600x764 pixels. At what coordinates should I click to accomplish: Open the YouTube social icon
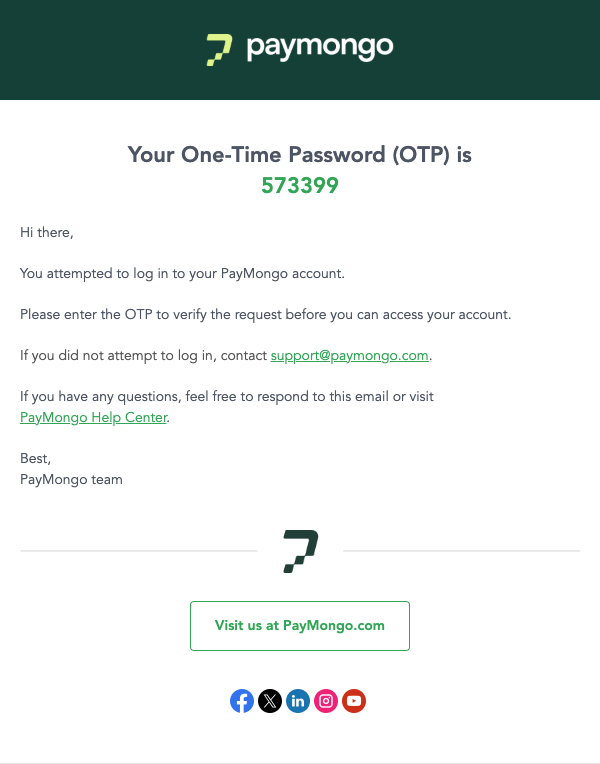tap(354, 701)
